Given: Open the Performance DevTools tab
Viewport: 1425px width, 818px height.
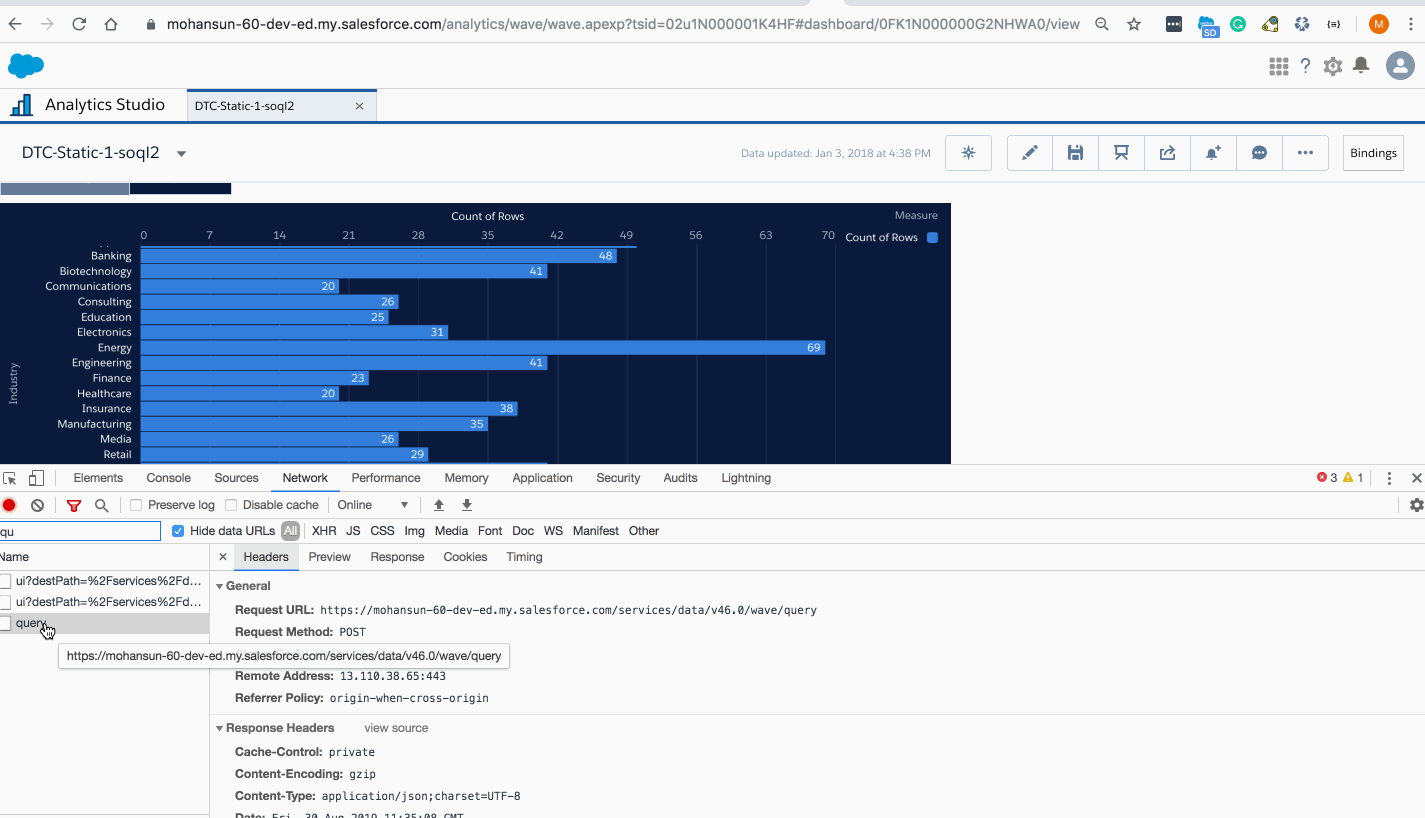Looking at the screenshot, I should pyautogui.click(x=386, y=478).
